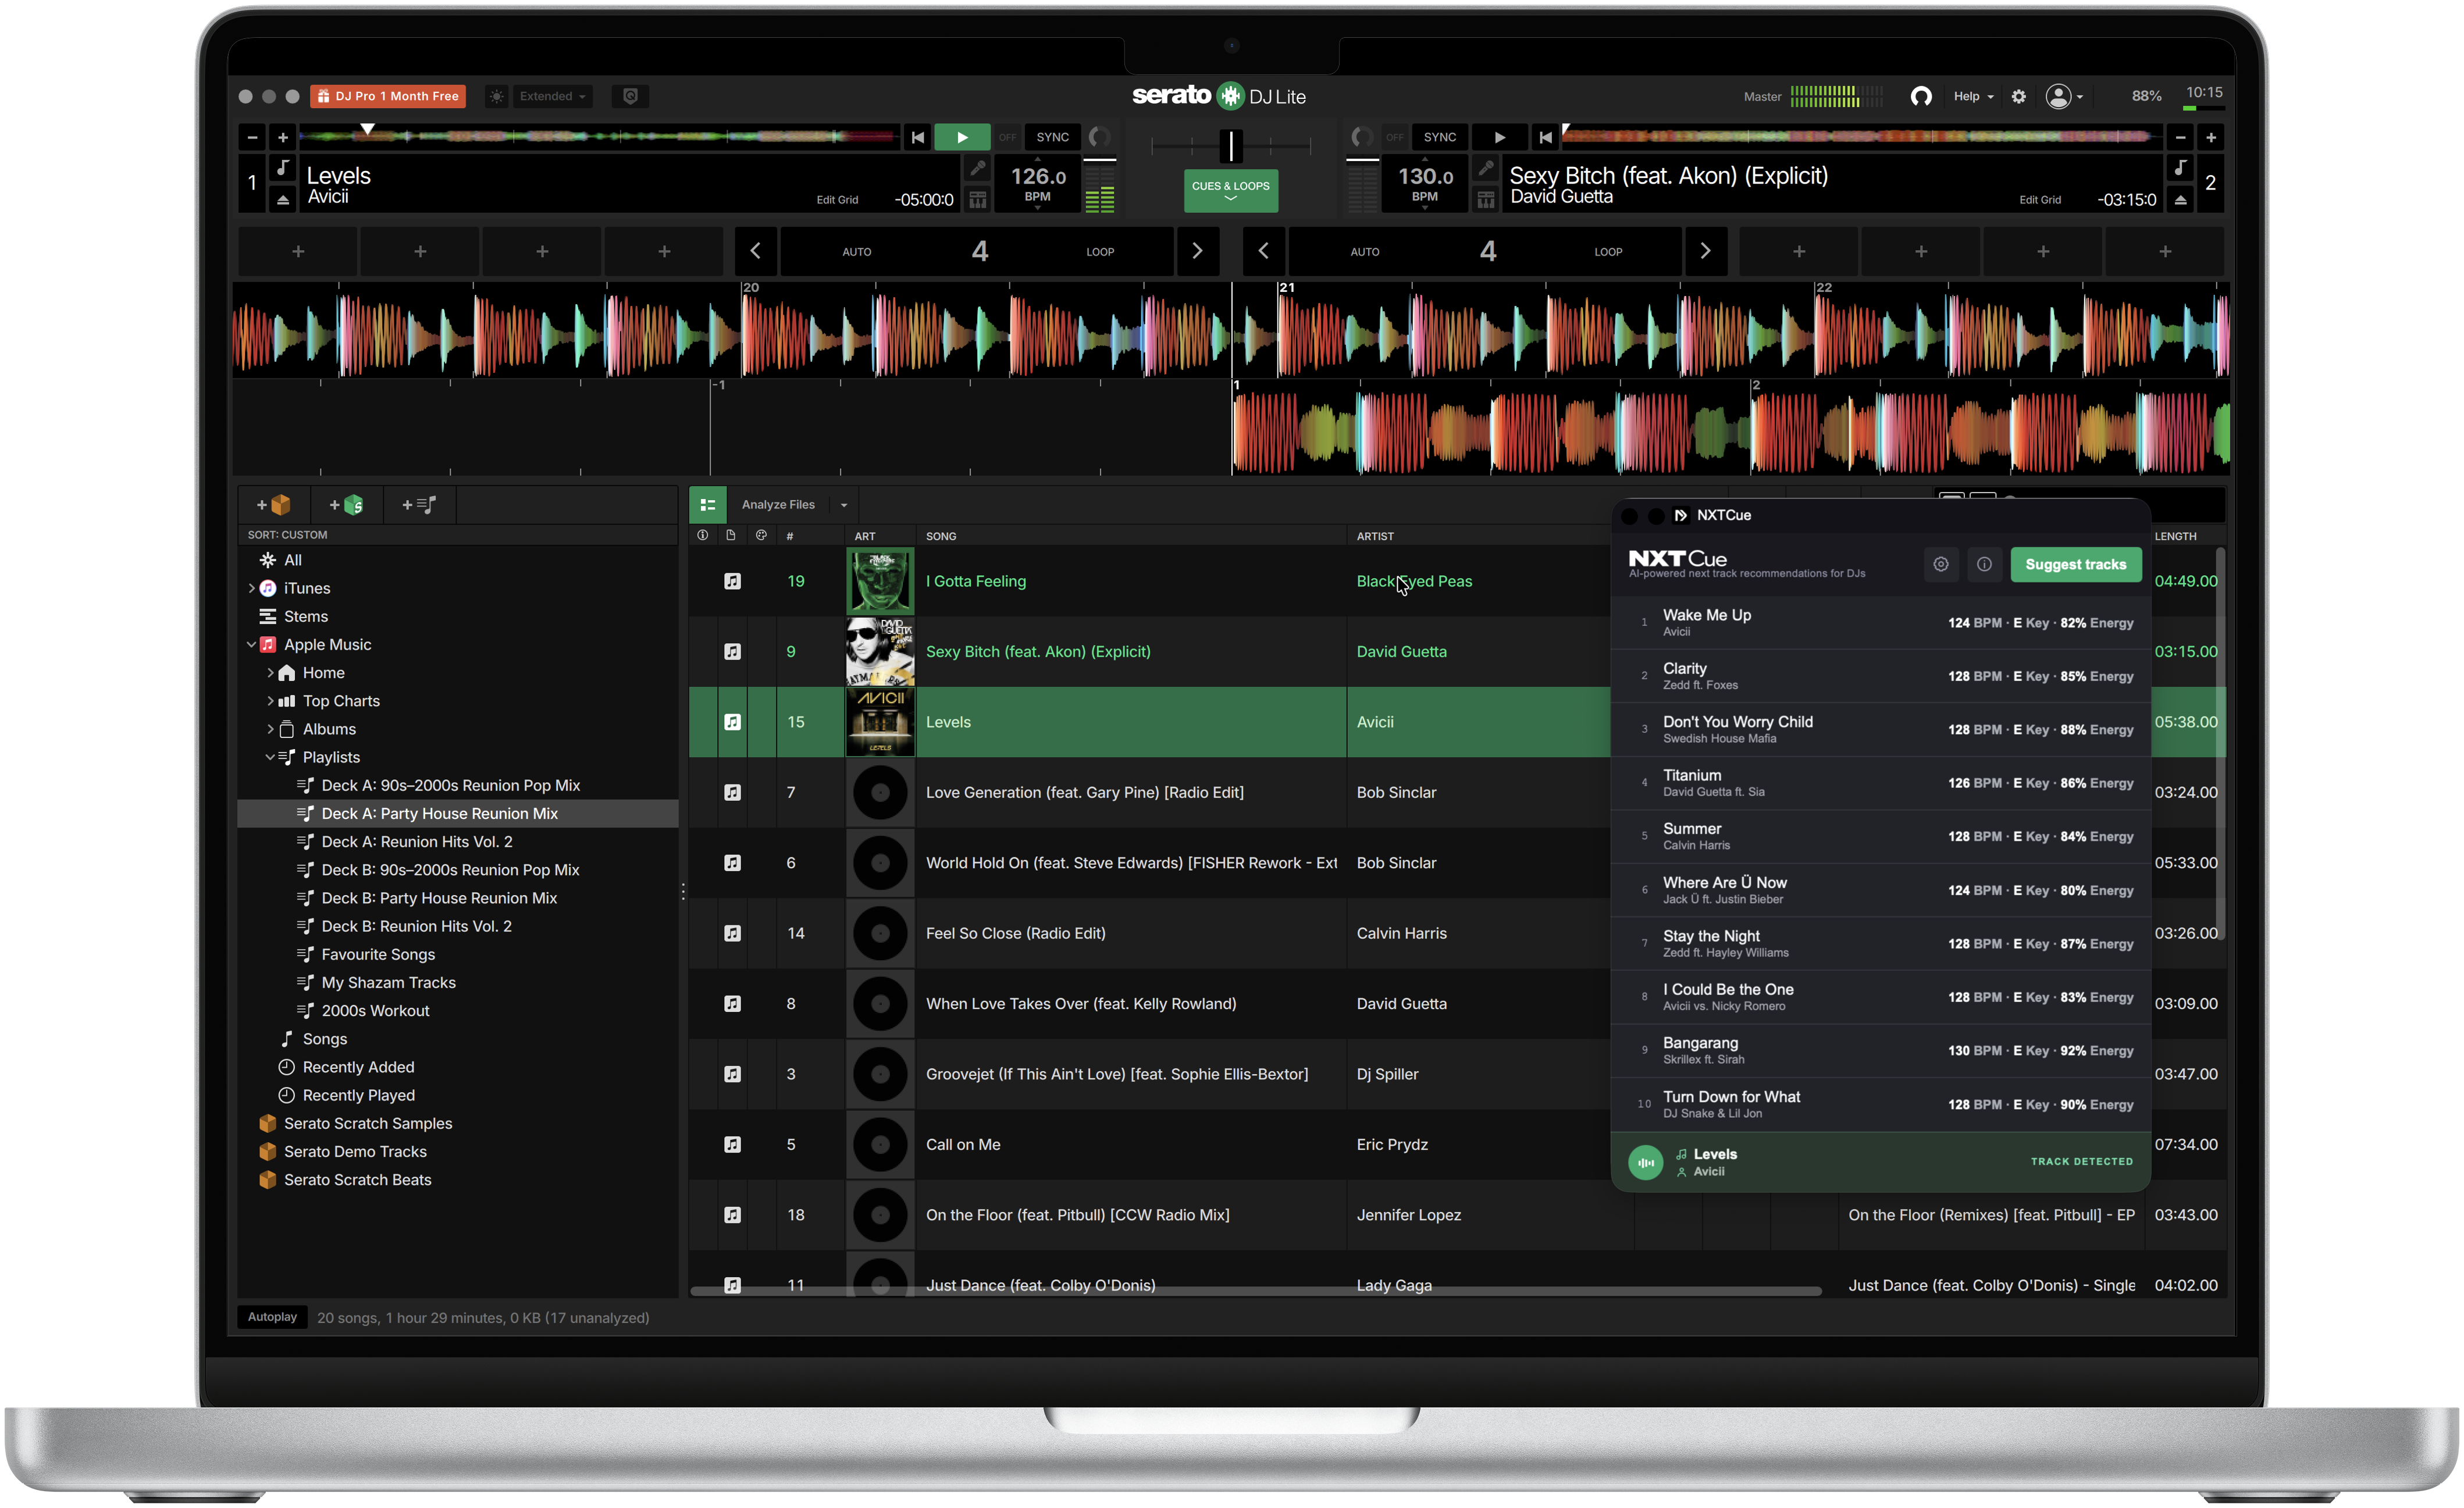Zoom in deck 1 waveform with plus

point(283,137)
